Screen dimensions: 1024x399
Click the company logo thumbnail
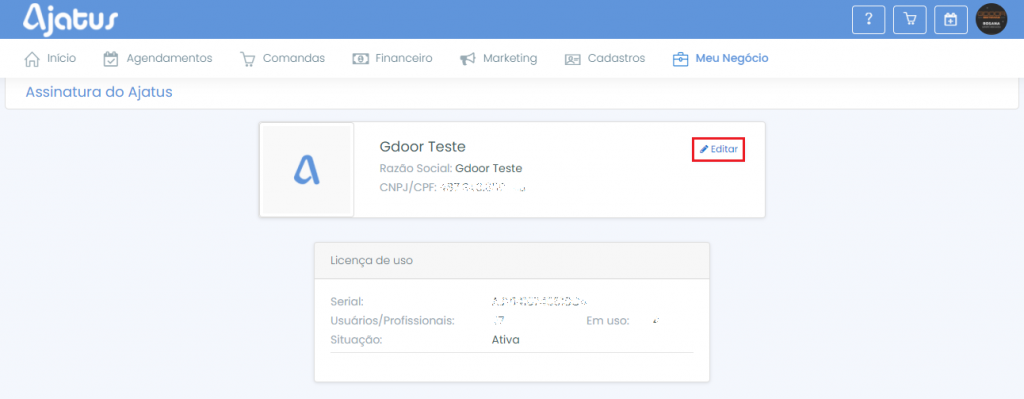[306, 170]
